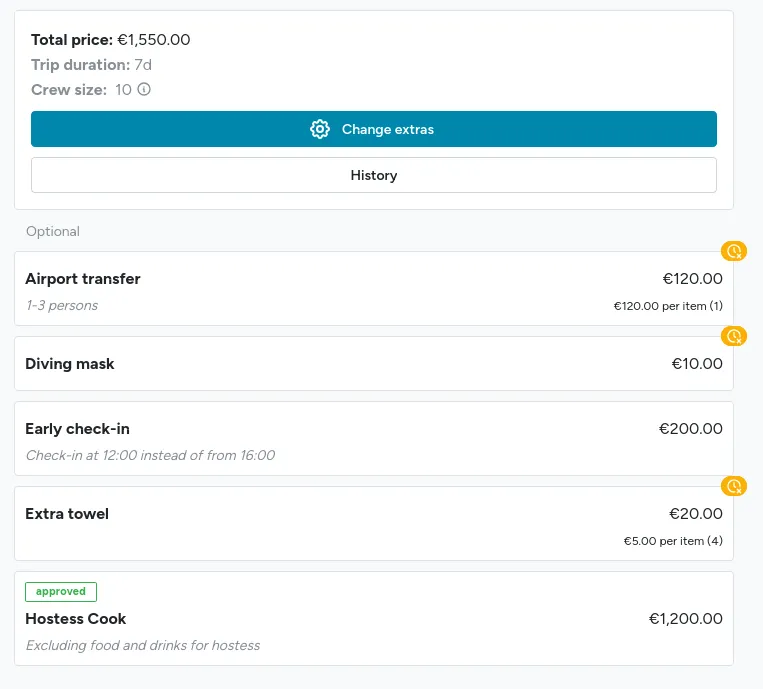Click the €1,200.00 Hostess Cook price
Image resolution: width=763 pixels, height=689 pixels.
pos(686,618)
